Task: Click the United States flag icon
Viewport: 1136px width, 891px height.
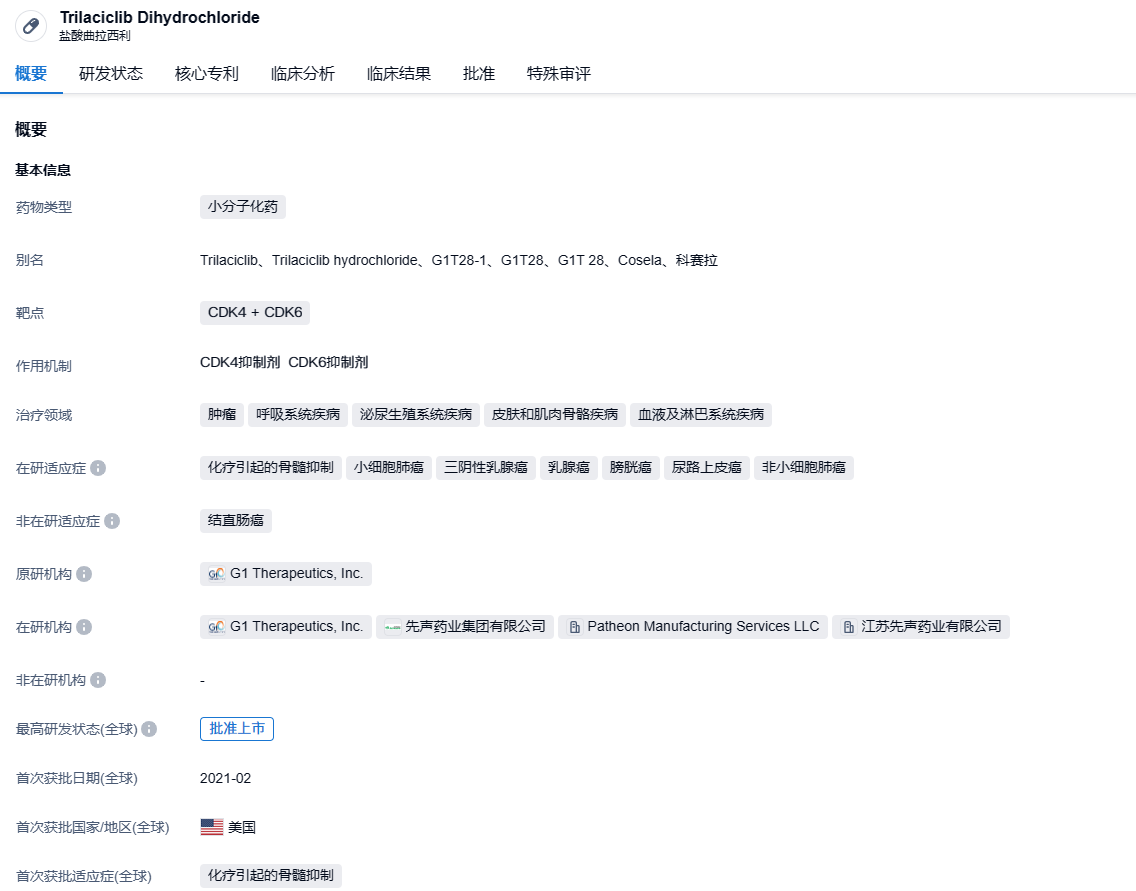Action: [x=211, y=827]
